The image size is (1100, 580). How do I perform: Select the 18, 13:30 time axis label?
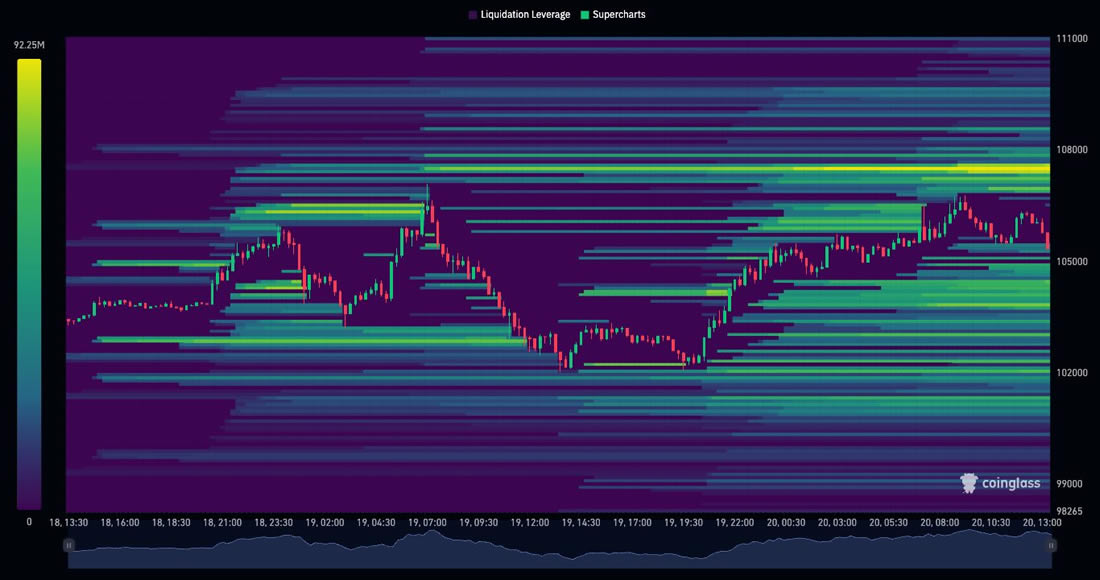[69, 522]
